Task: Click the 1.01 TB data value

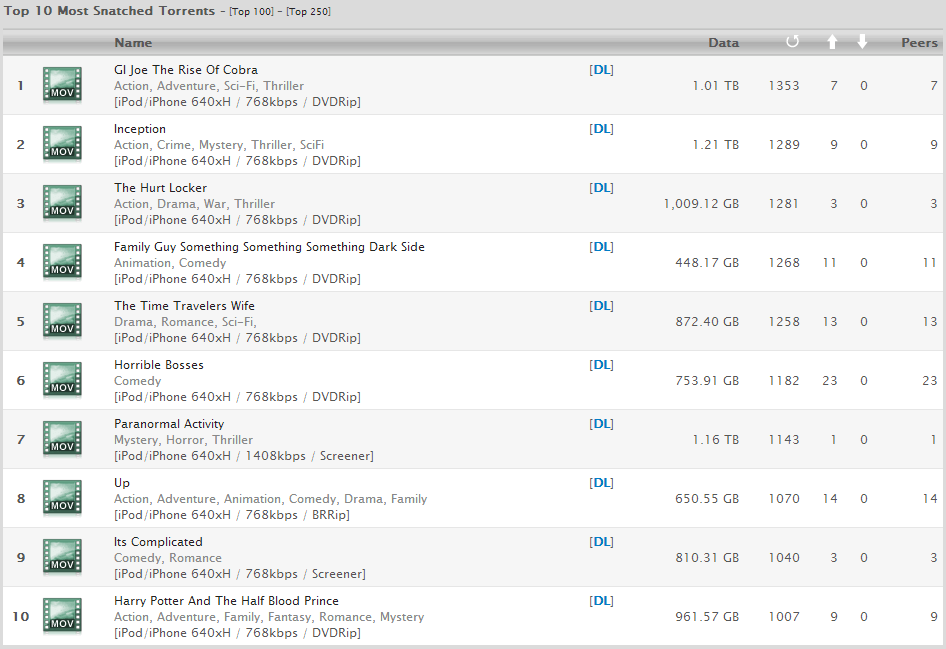Action: (716, 86)
